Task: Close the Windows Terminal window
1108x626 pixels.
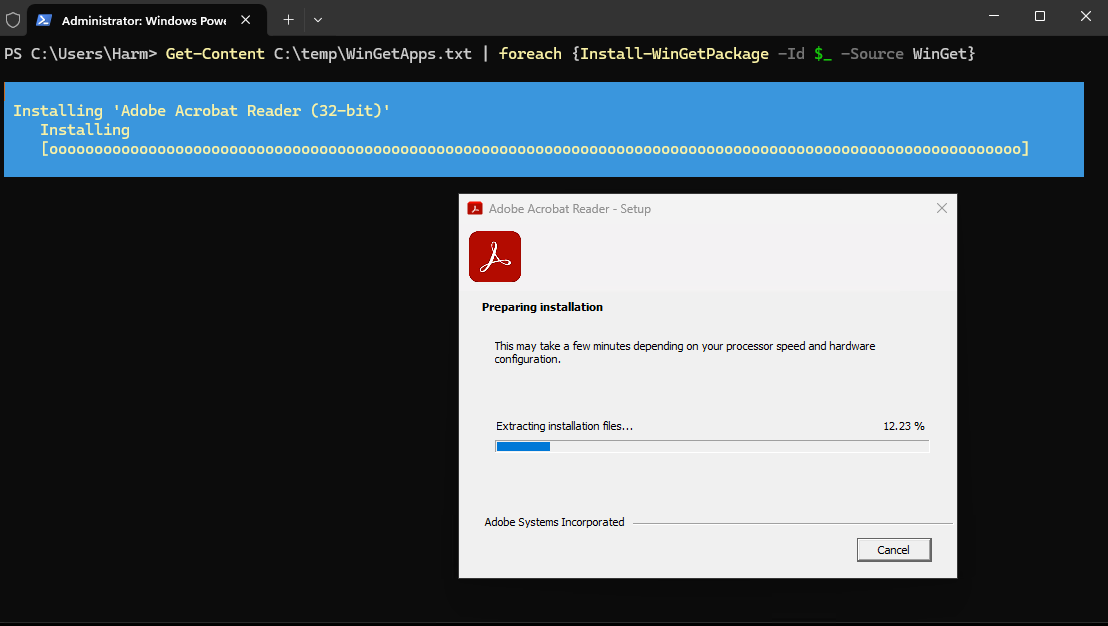Action: point(1085,16)
